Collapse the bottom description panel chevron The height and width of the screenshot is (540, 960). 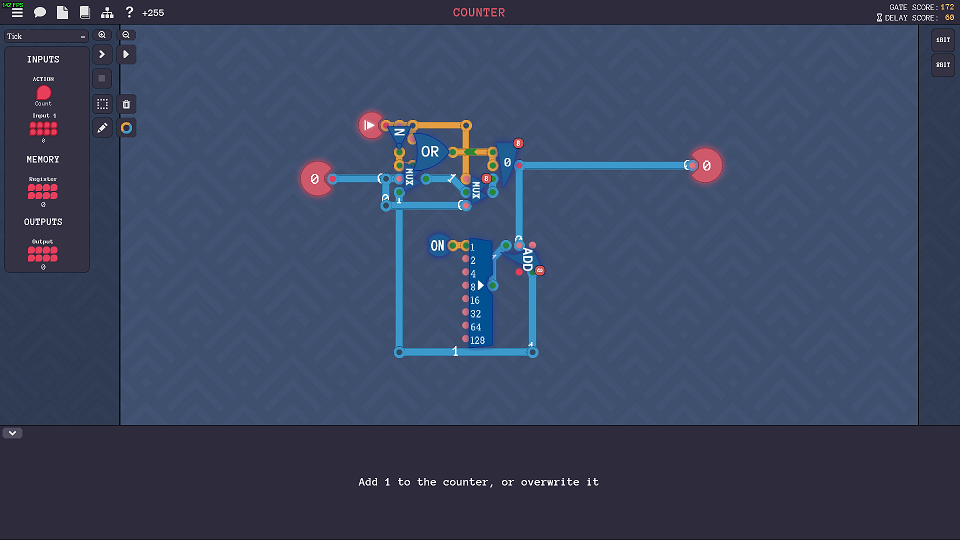tap(13, 433)
